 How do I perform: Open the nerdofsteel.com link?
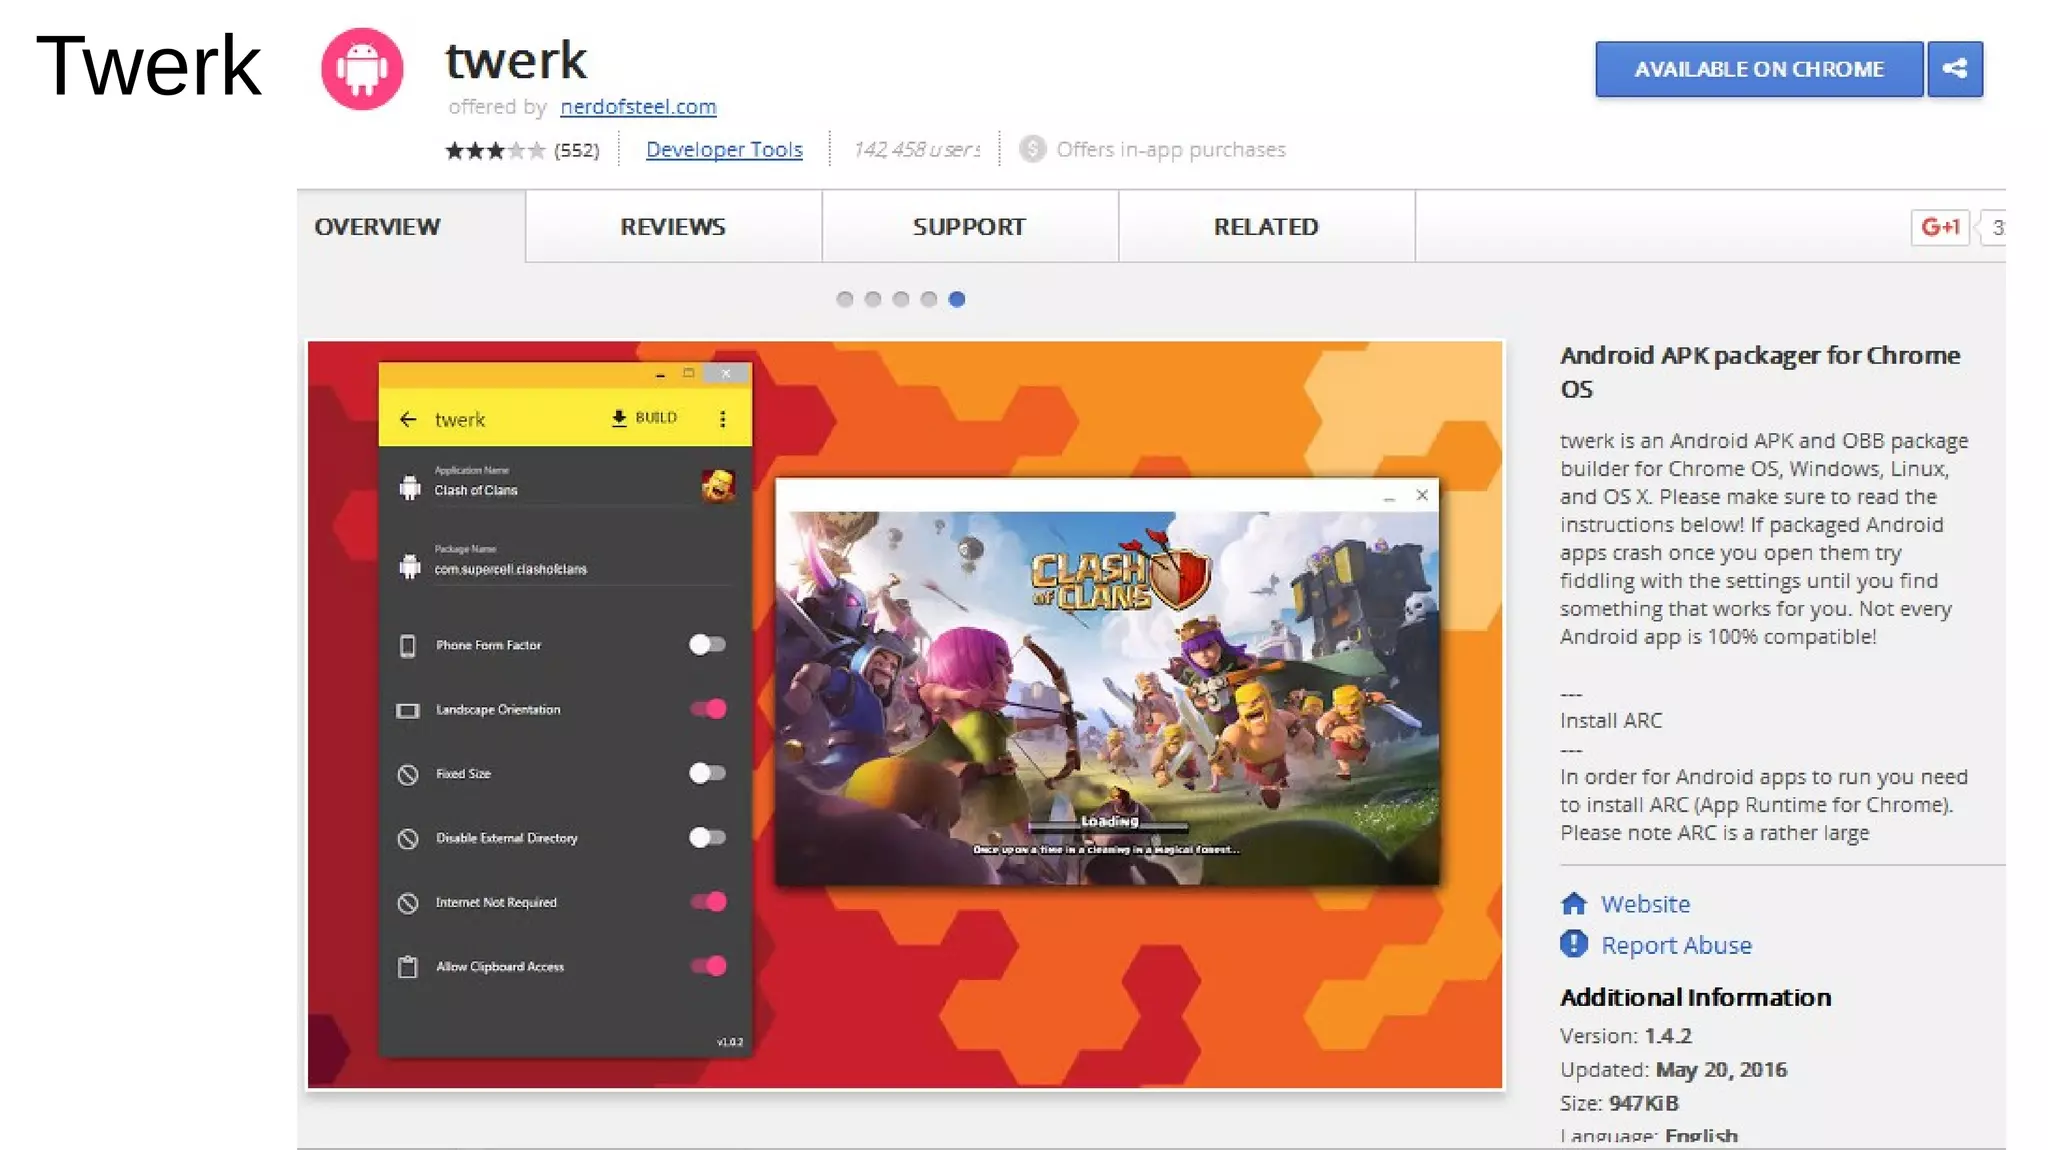click(638, 106)
